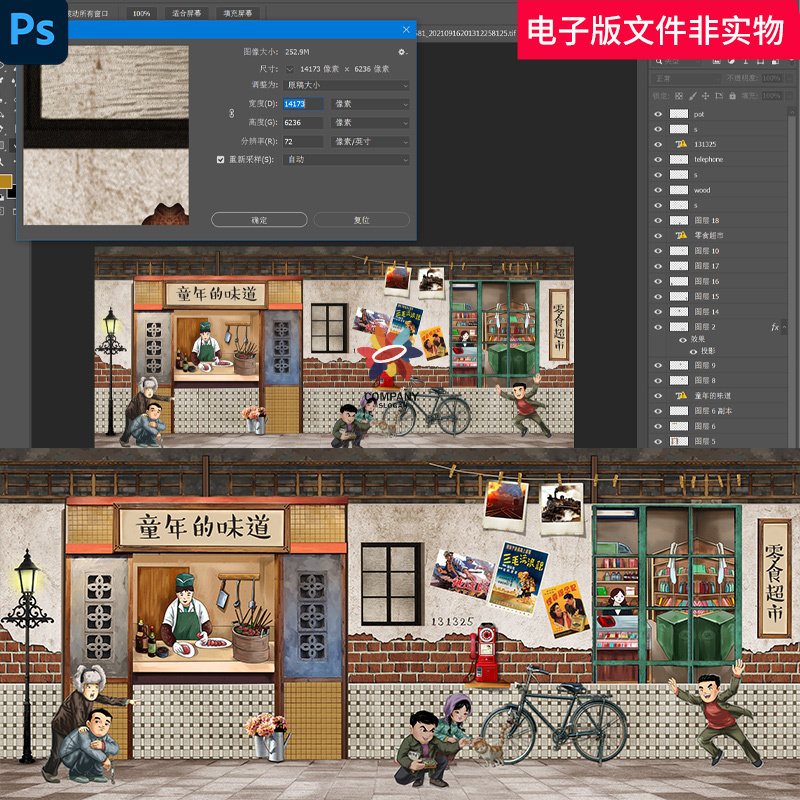Click the black background color swatch
The height and width of the screenshot is (800, 800).
pyautogui.click(x=11, y=192)
